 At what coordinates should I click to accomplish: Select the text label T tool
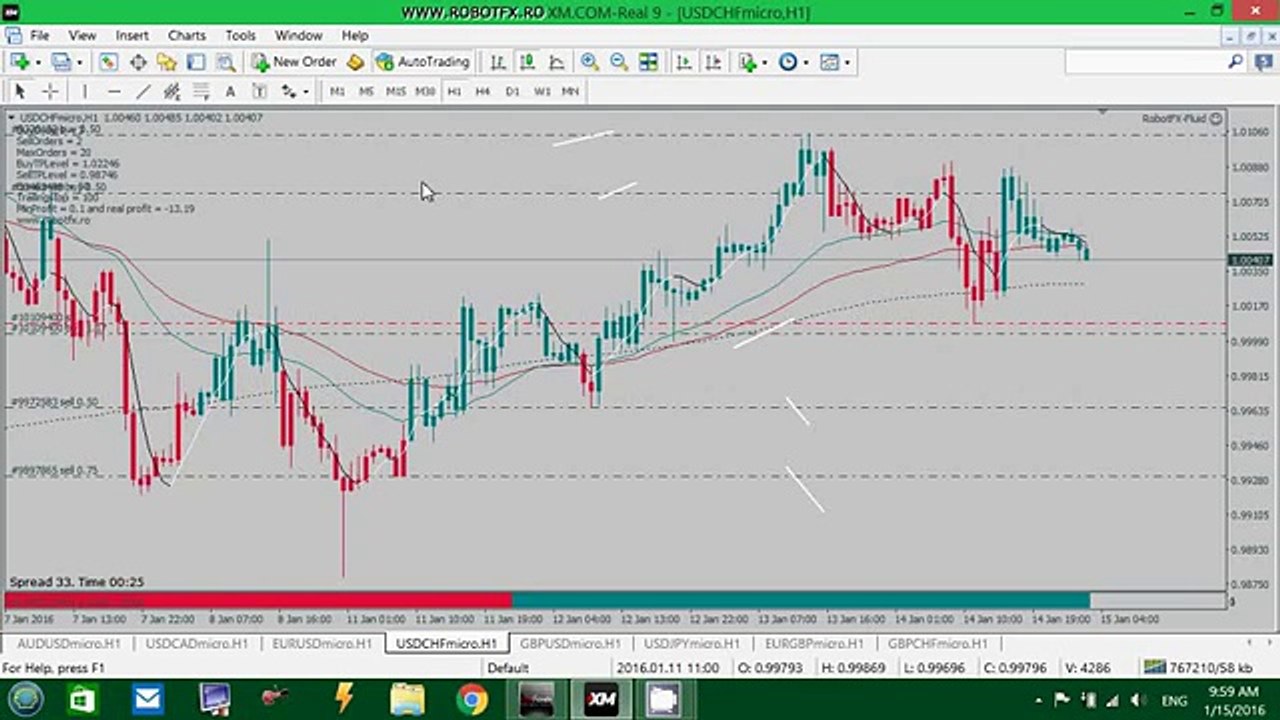259,91
